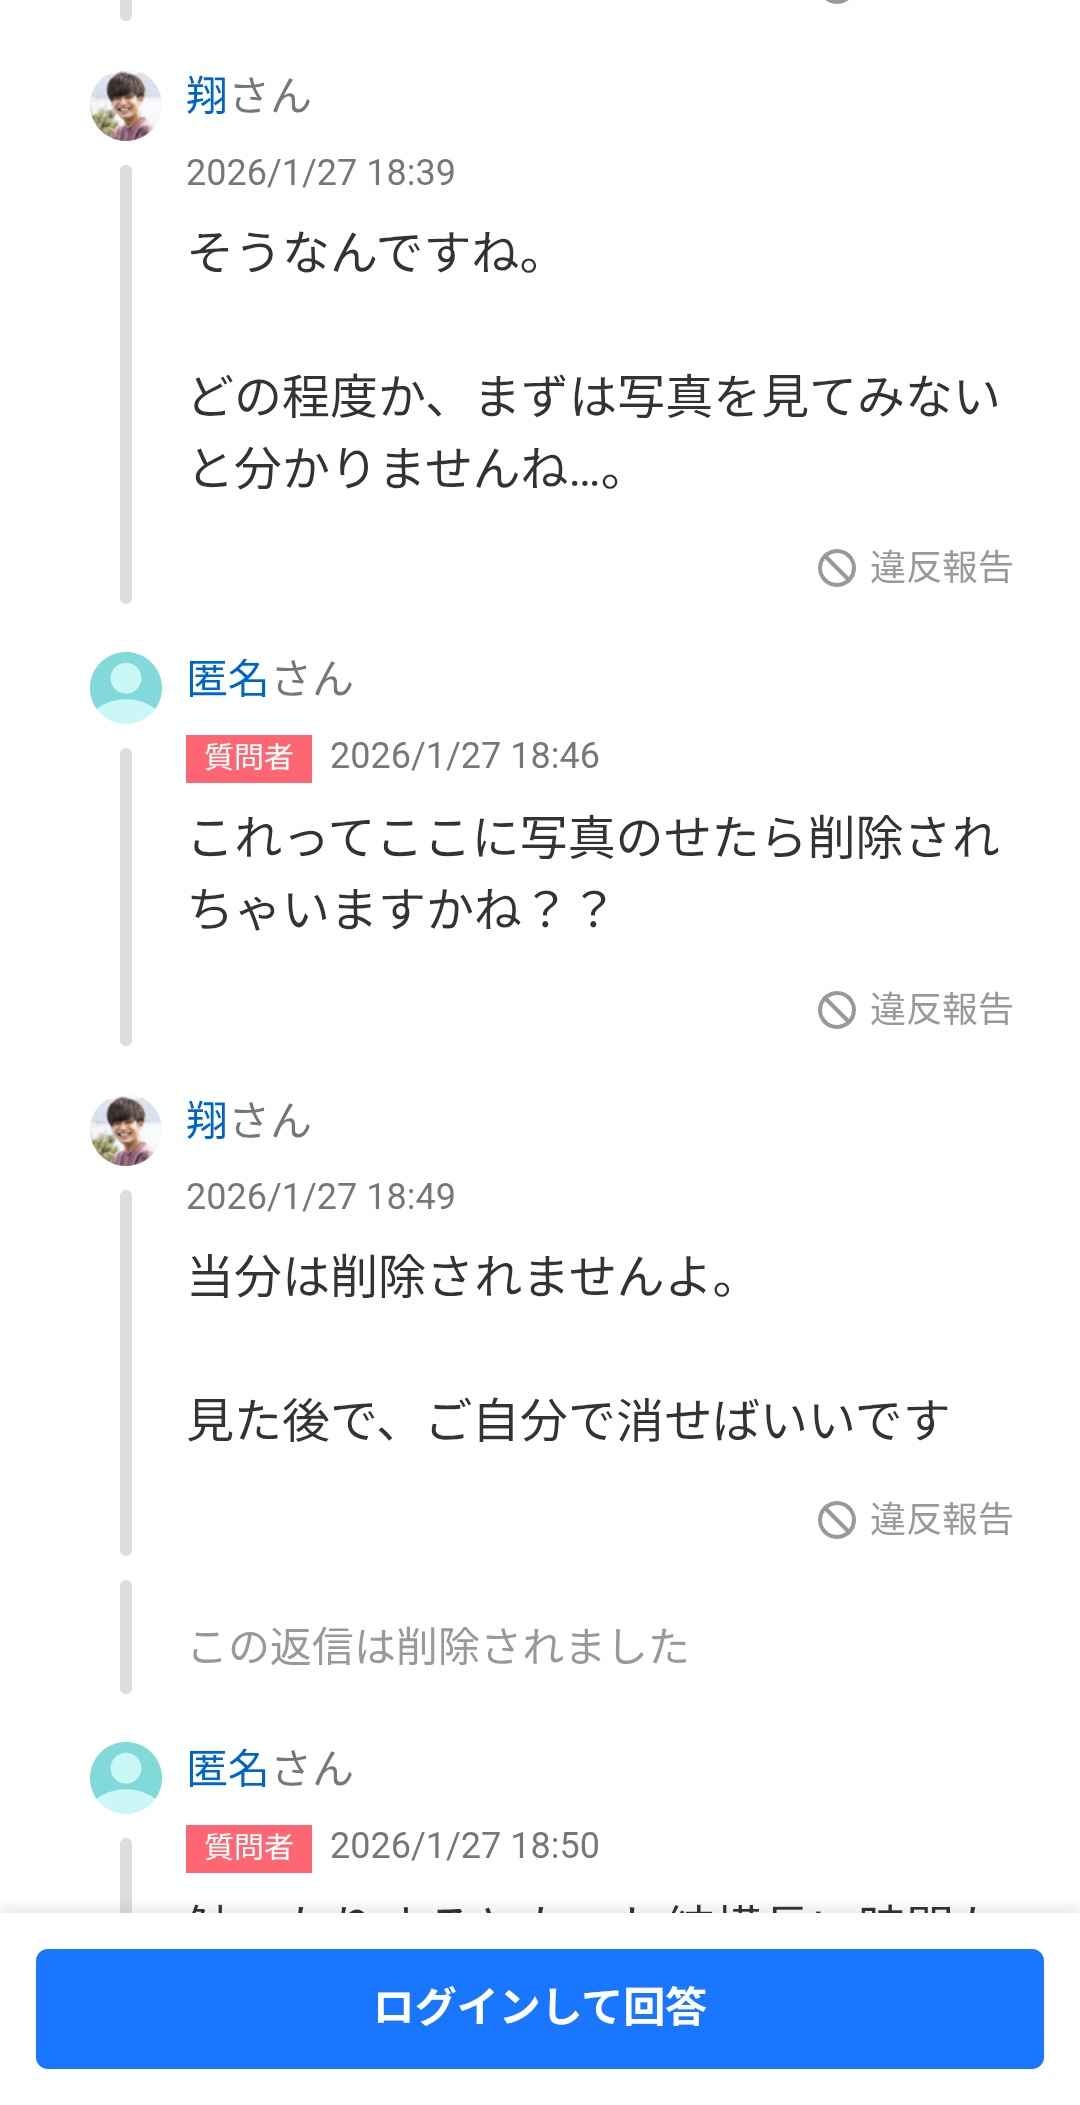Tap the report icon under 当分は削除されませんよ reply

837,1520
